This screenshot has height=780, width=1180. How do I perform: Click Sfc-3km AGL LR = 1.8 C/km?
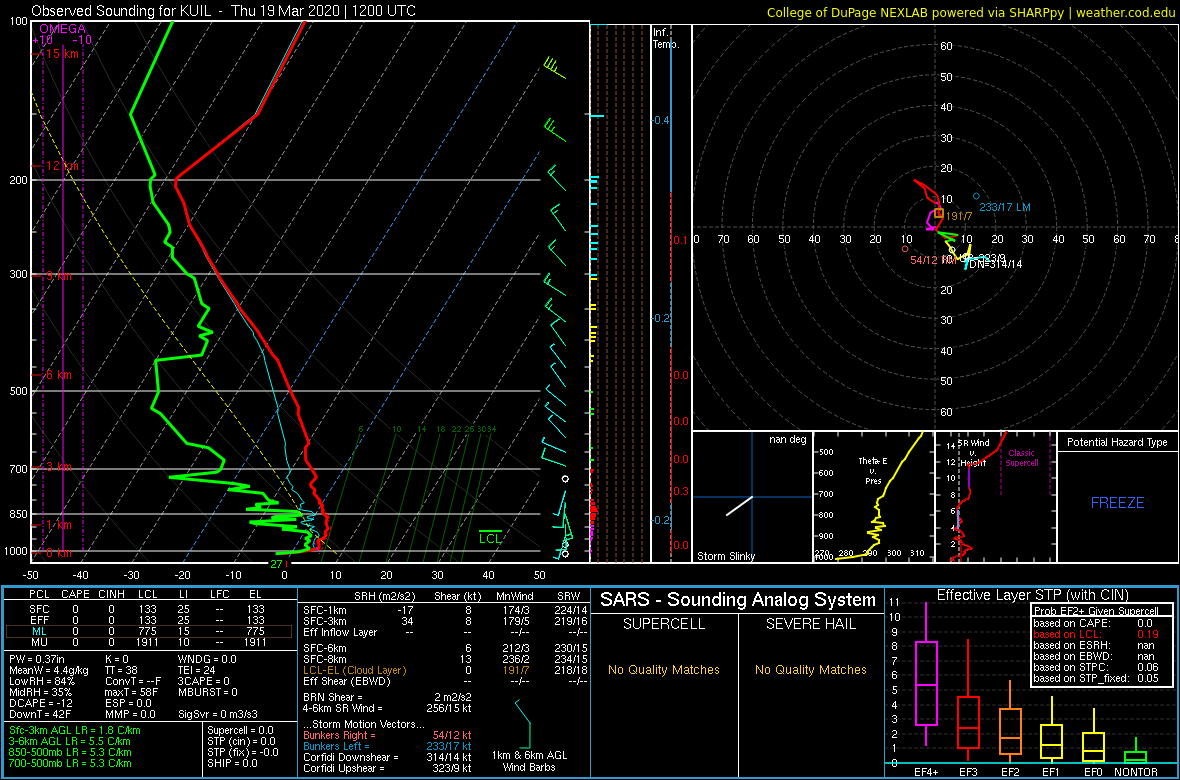(x=75, y=731)
